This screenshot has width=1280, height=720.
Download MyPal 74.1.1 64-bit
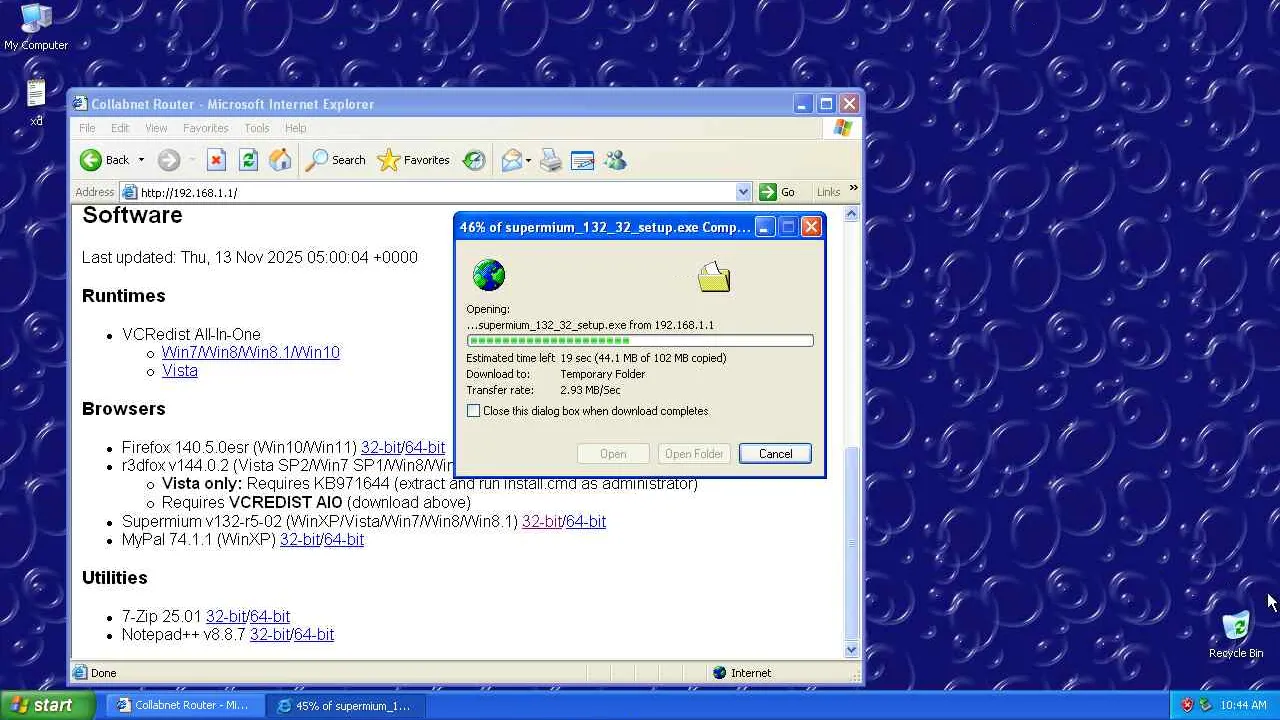[344, 539]
